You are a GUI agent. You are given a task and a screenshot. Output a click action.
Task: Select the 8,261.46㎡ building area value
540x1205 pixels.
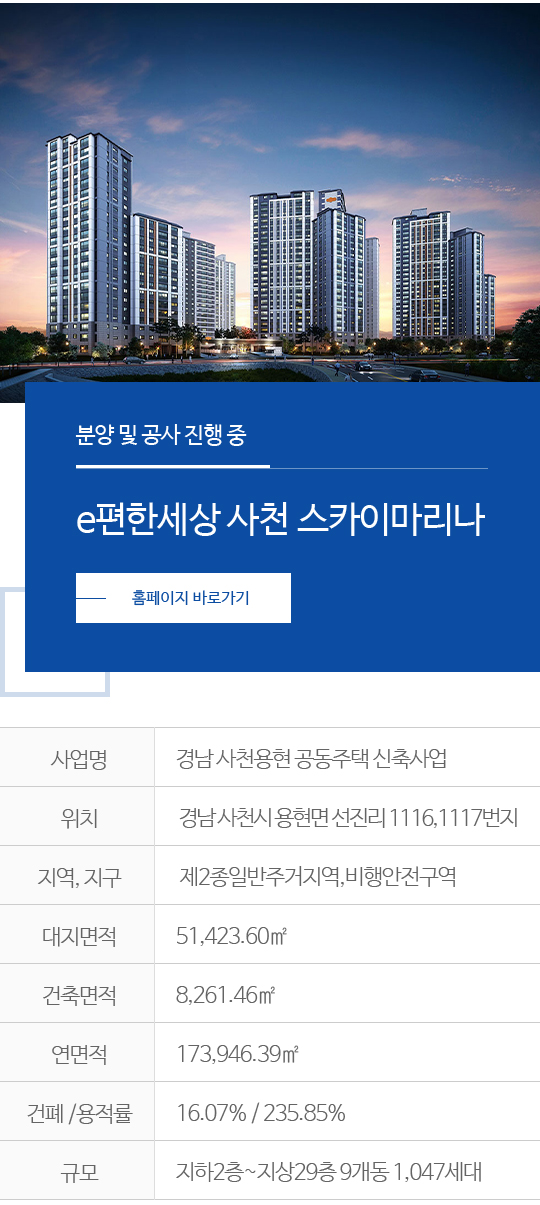pos(226,995)
